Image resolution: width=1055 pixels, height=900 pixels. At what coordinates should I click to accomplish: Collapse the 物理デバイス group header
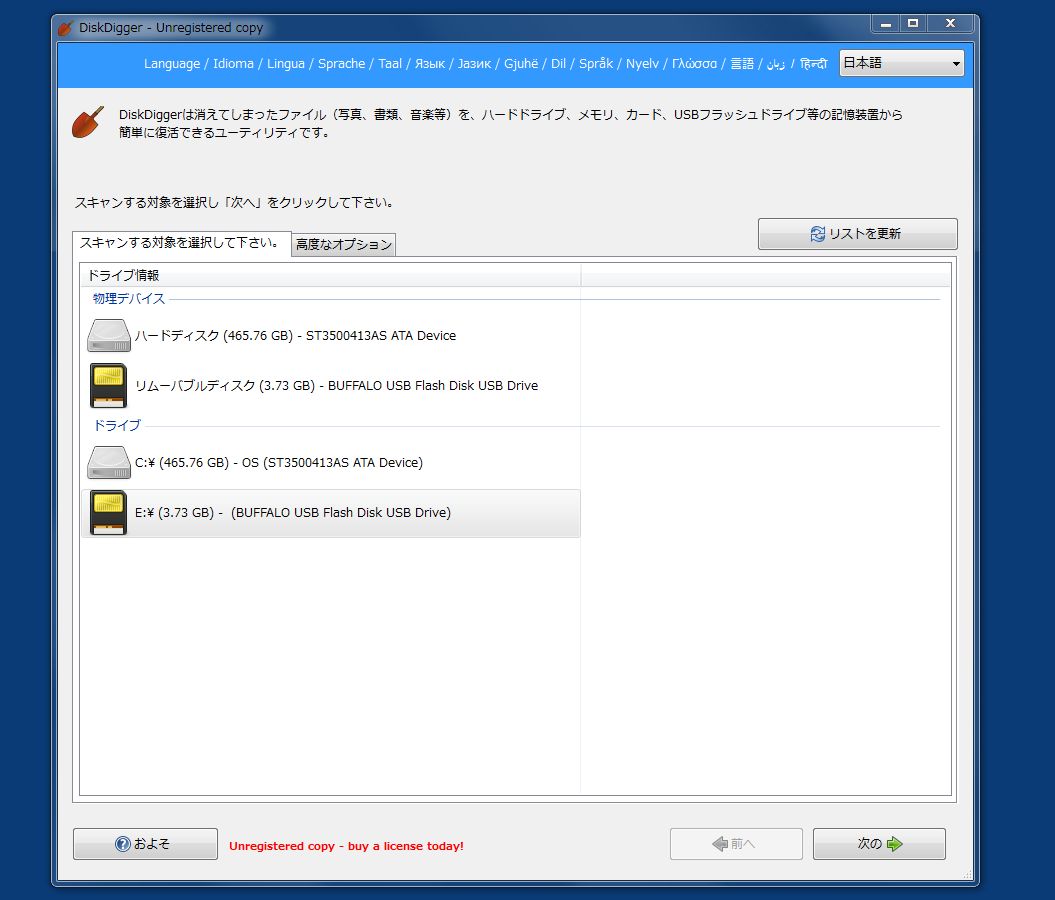click(129, 299)
